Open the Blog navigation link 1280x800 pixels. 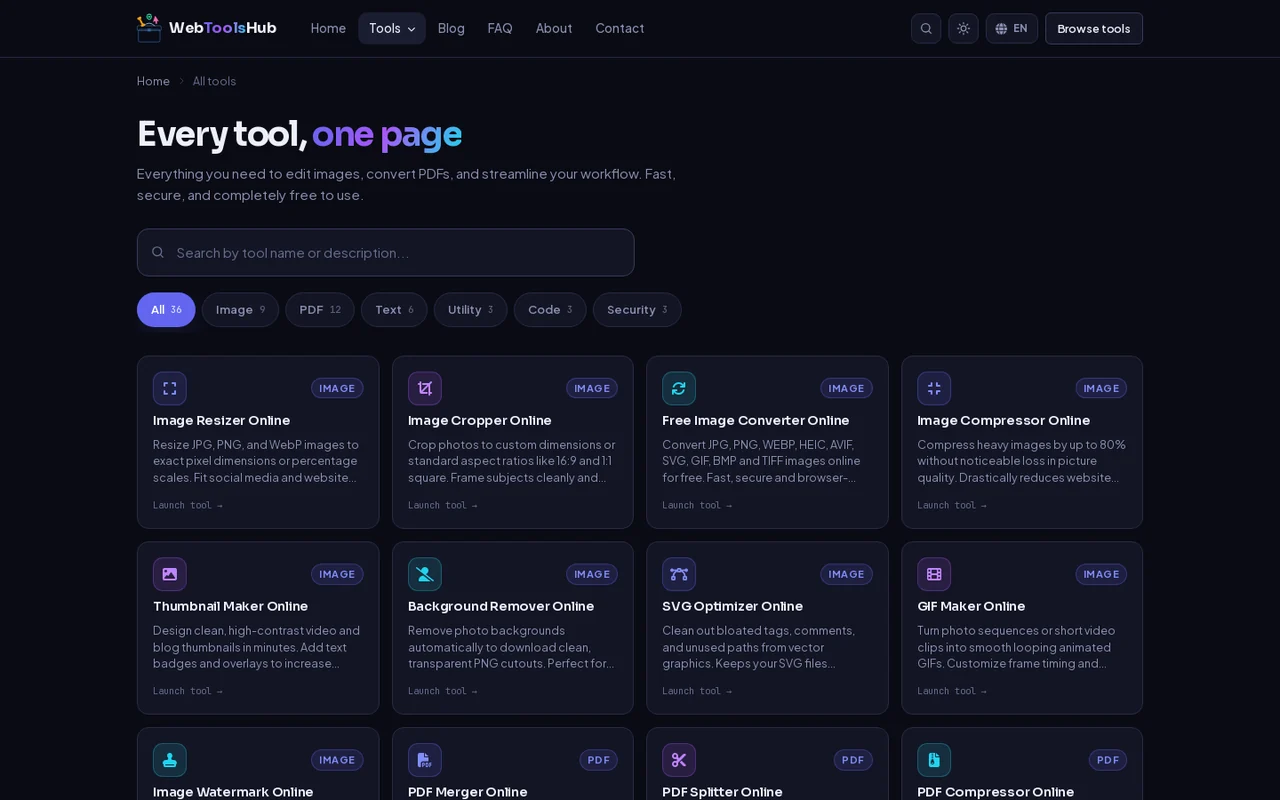click(451, 28)
